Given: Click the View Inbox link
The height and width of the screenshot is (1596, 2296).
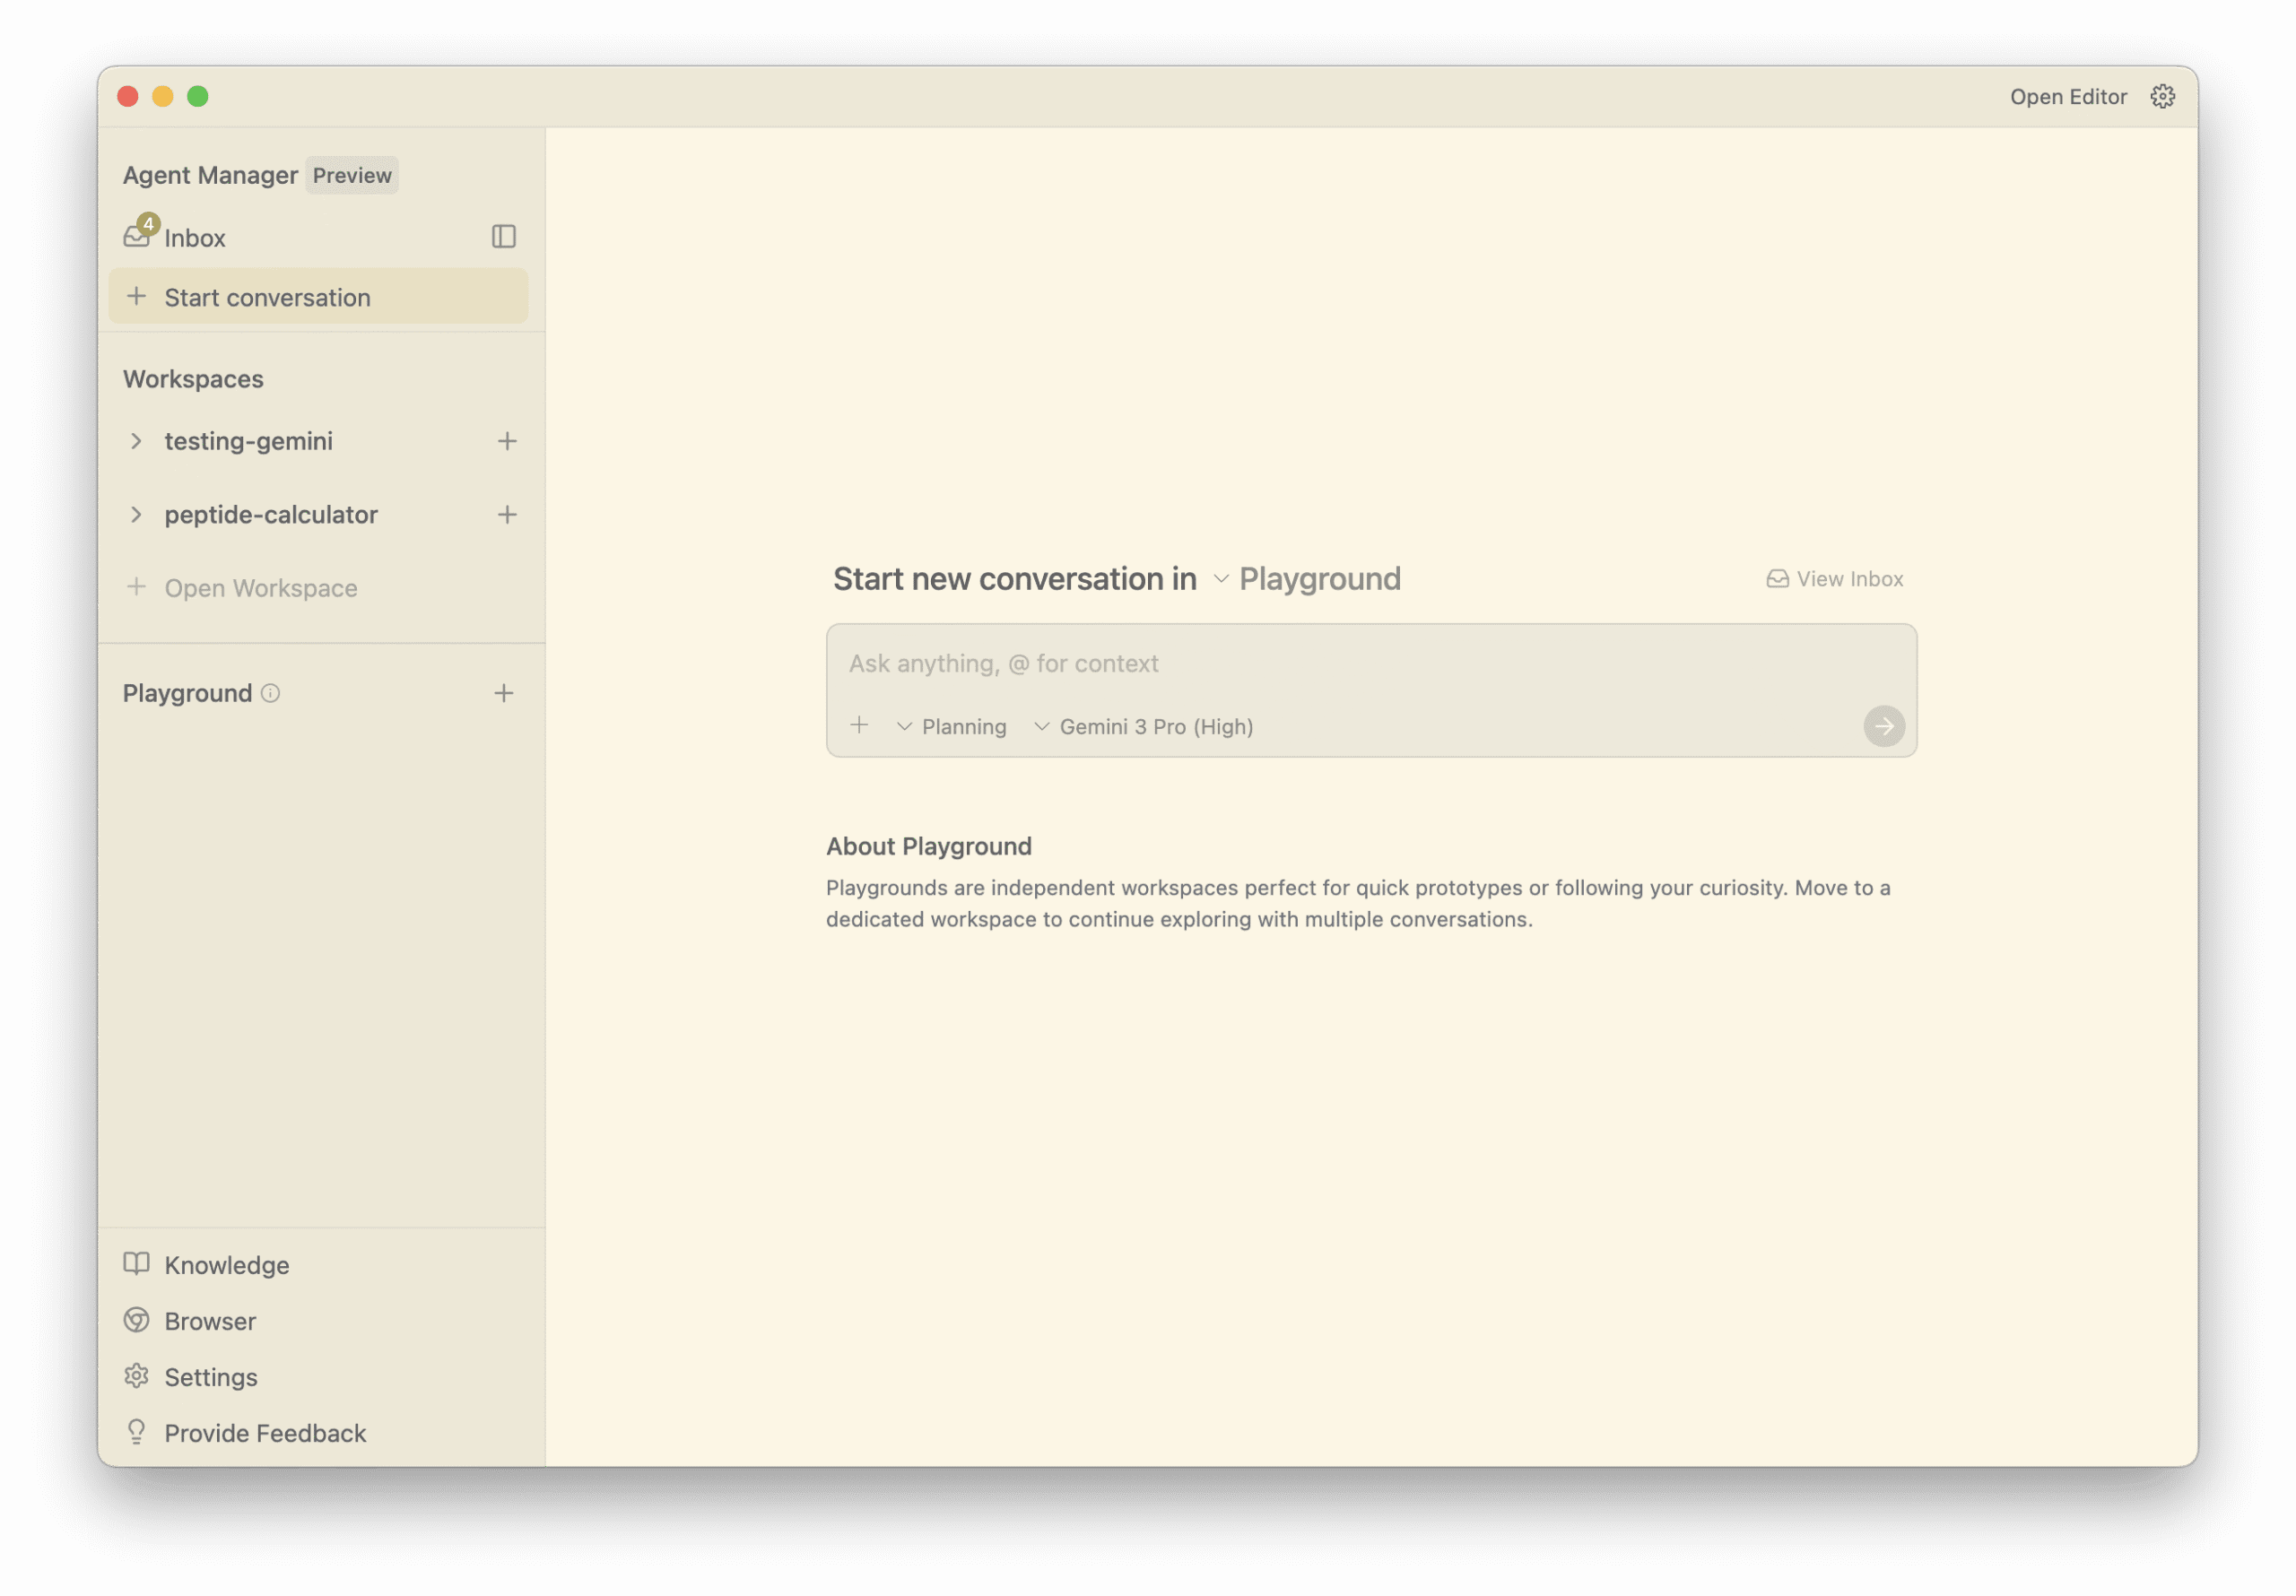Looking at the screenshot, I should pos(1834,579).
